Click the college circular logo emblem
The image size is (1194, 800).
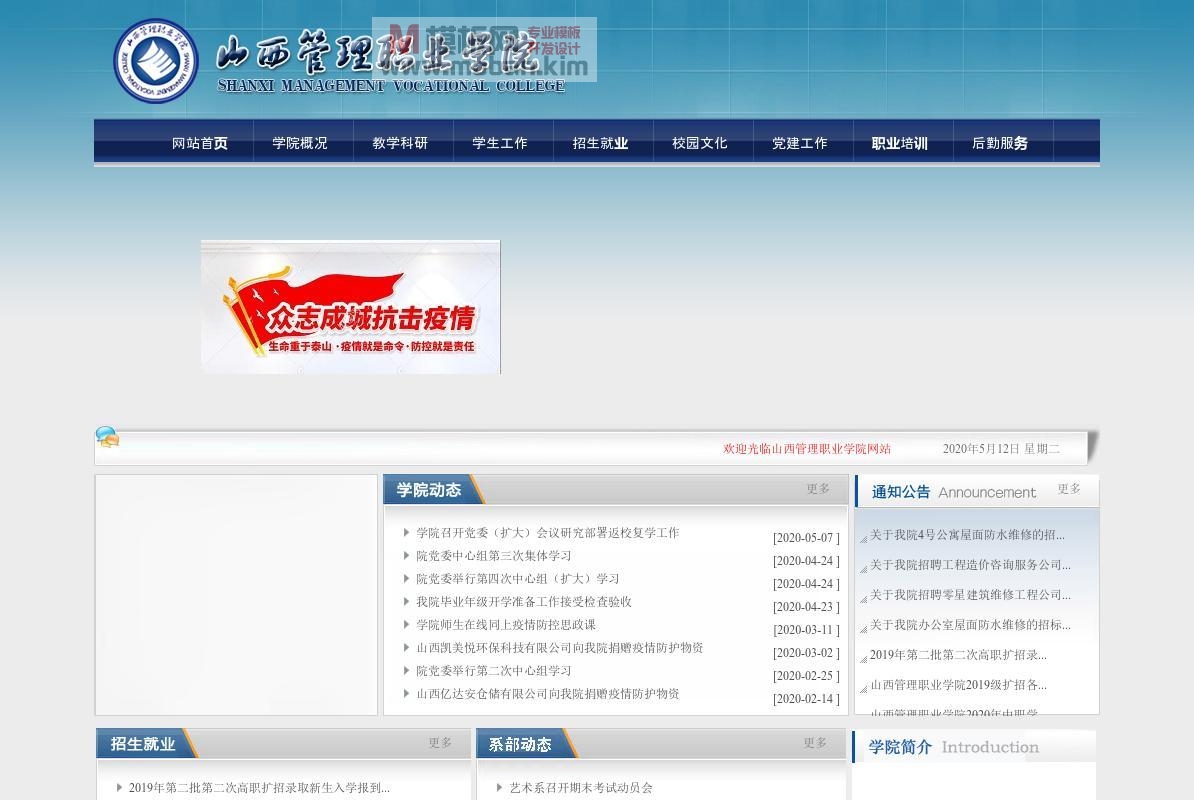pyautogui.click(x=156, y=61)
